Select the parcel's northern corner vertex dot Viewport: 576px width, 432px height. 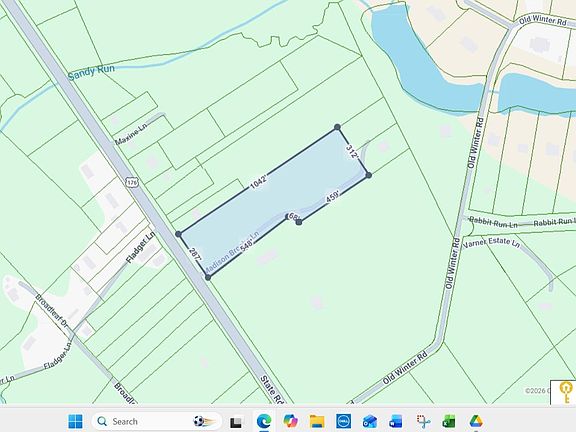tap(337, 127)
